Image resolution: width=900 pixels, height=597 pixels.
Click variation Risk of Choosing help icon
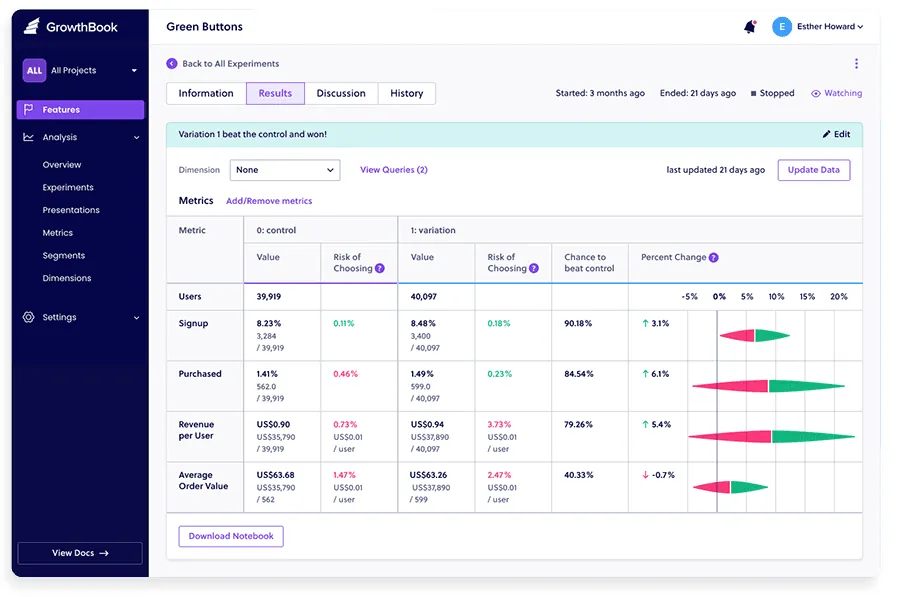534,268
